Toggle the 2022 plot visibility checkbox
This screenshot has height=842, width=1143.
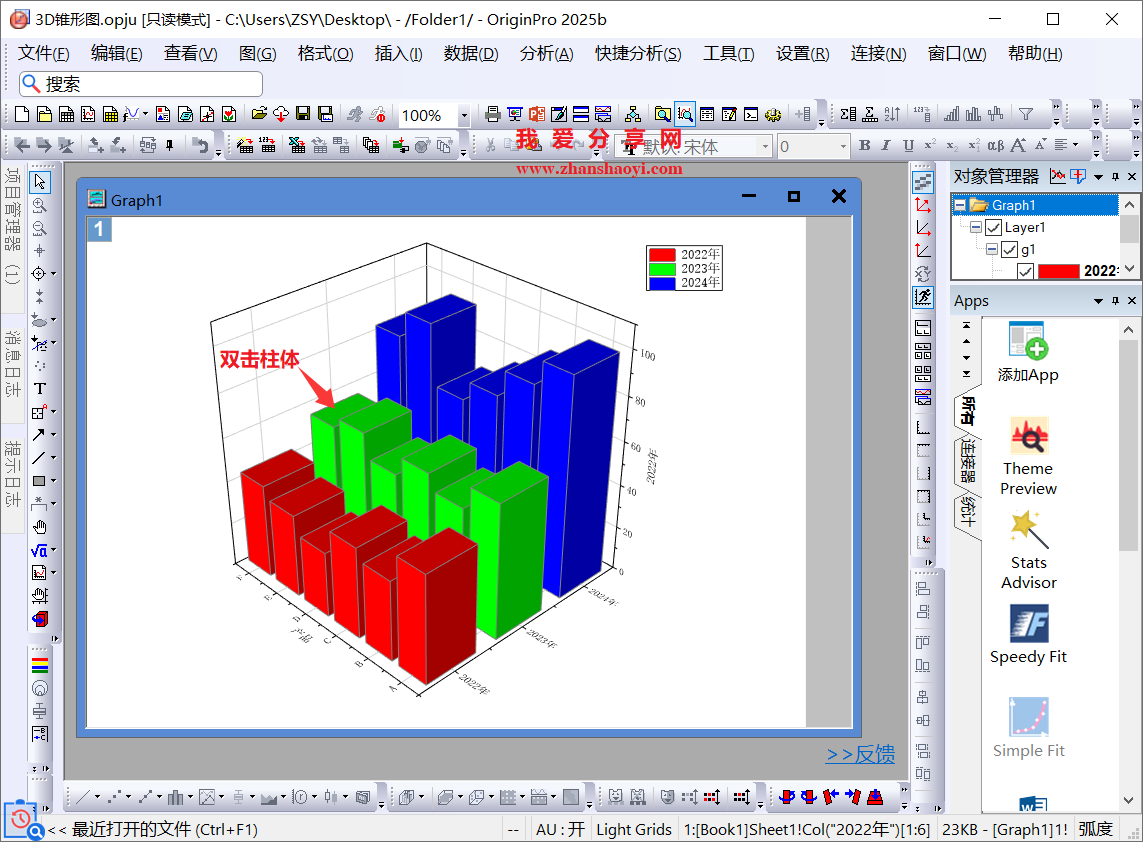1025,271
